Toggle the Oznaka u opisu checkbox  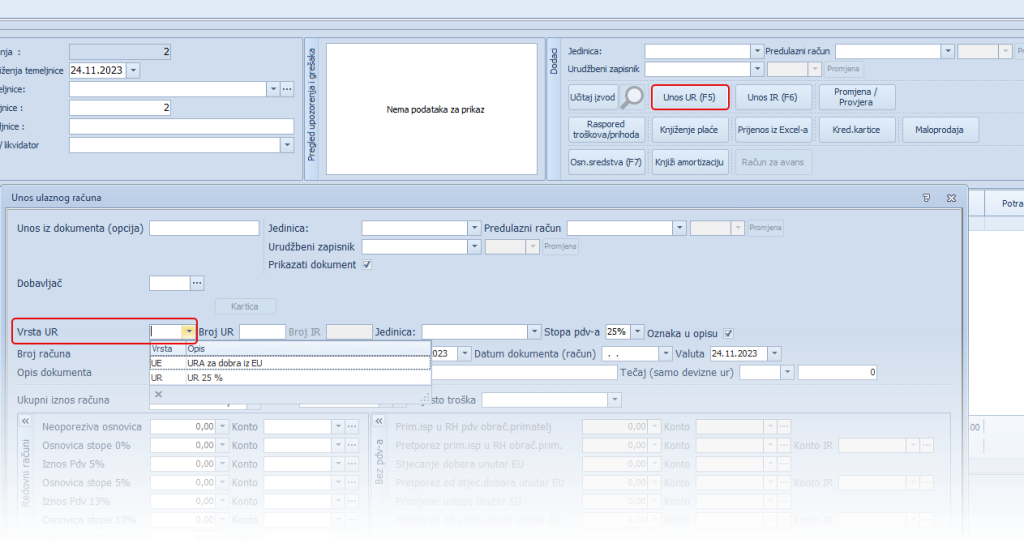click(728, 333)
